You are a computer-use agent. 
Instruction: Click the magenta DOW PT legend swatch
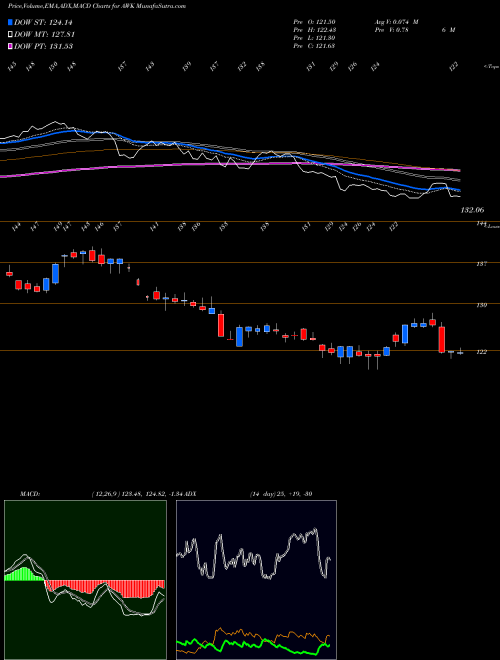pos(10,46)
